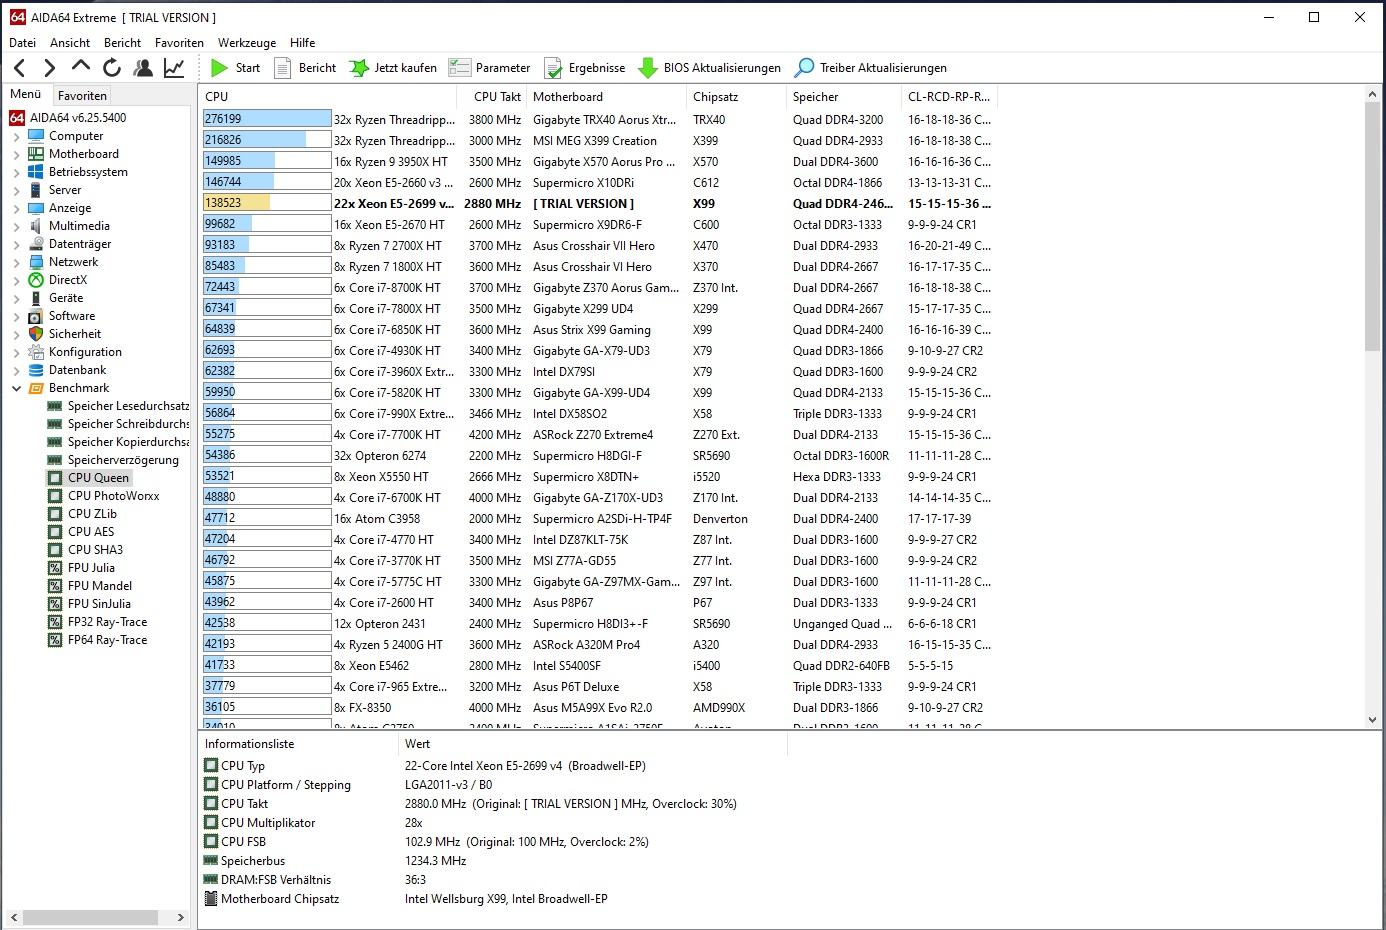Viewport: 1386px width, 930px height.
Task: Go forward with the right arrow icon
Action: pos(49,68)
